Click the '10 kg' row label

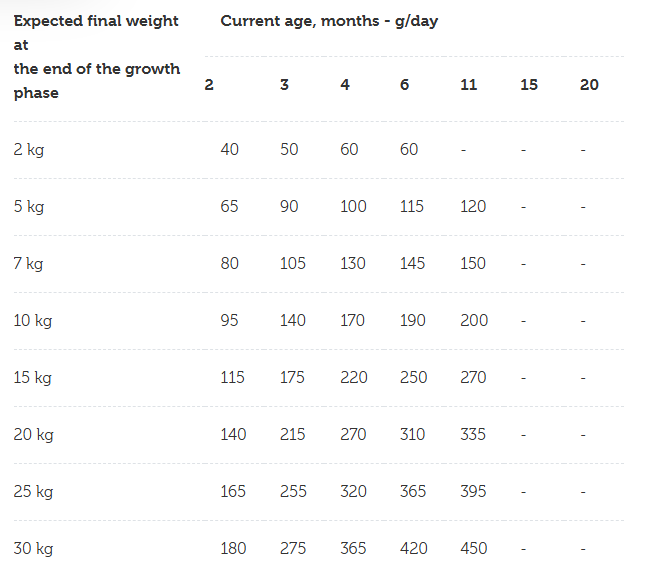click(x=33, y=321)
